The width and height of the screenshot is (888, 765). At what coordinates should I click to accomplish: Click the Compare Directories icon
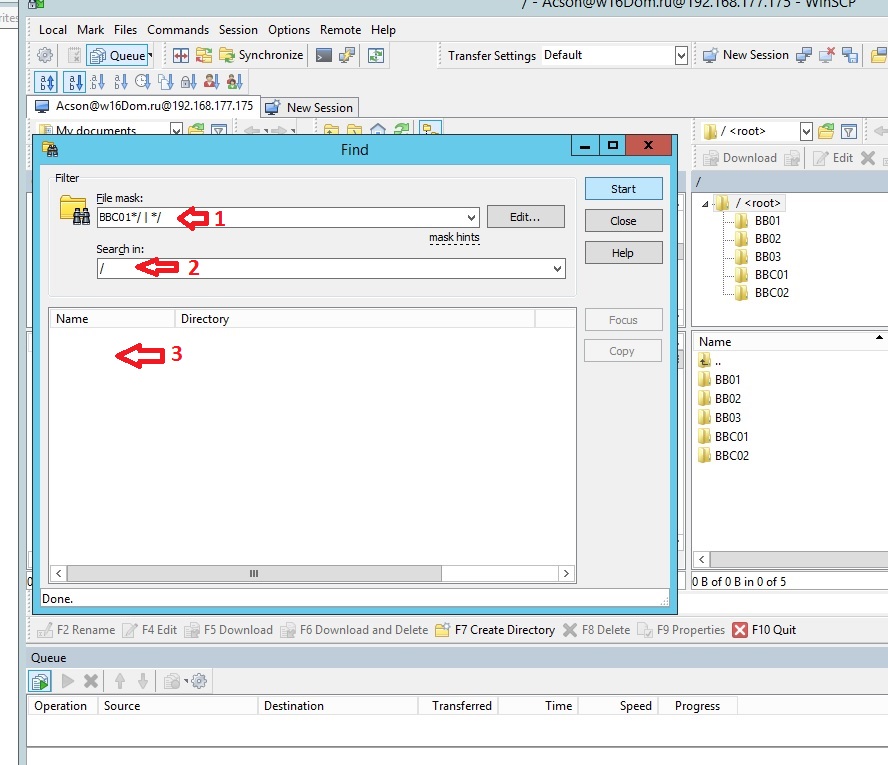(181, 56)
